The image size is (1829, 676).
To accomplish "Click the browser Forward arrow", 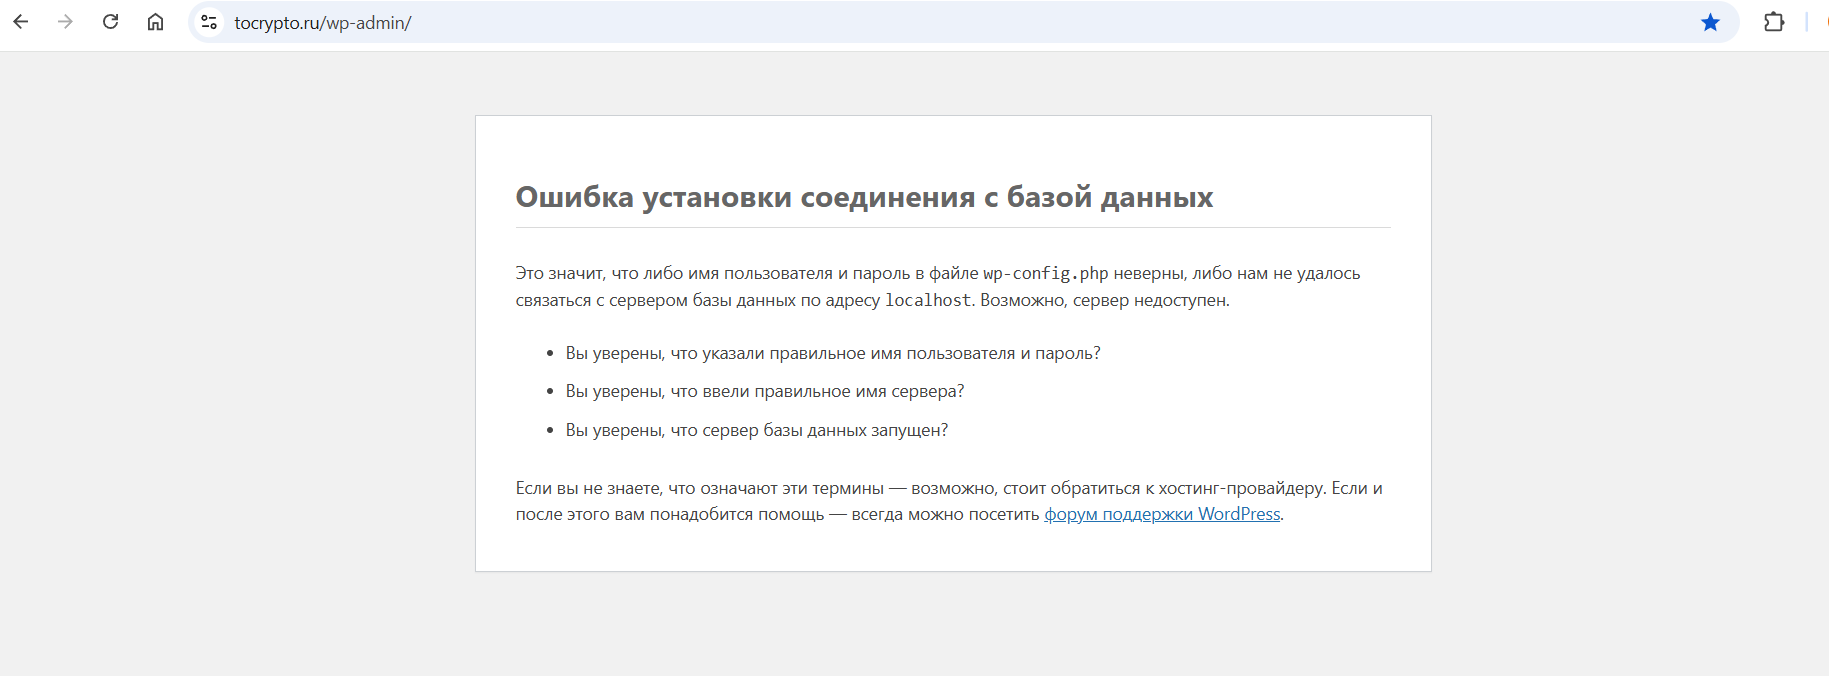I will coord(66,22).
